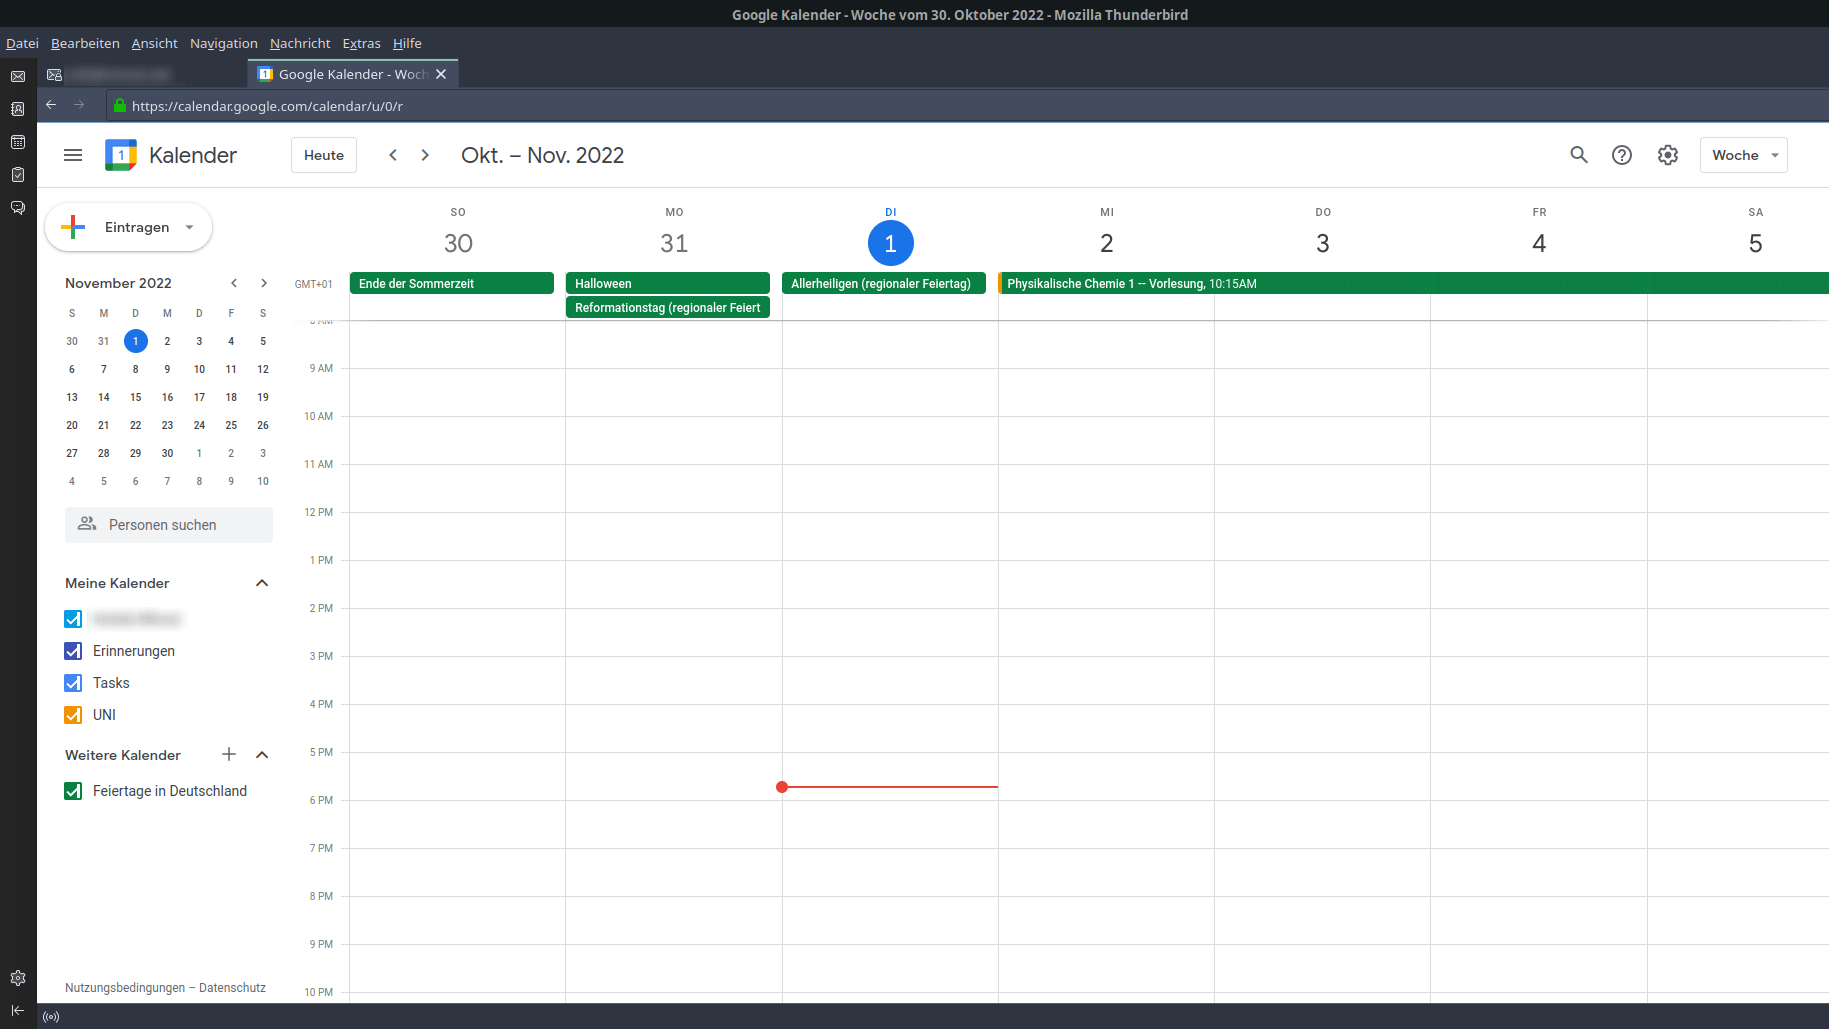This screenshot has width=1829, height=1029.
Task: Open the Nachricht menu
Action: coord(300,43)
